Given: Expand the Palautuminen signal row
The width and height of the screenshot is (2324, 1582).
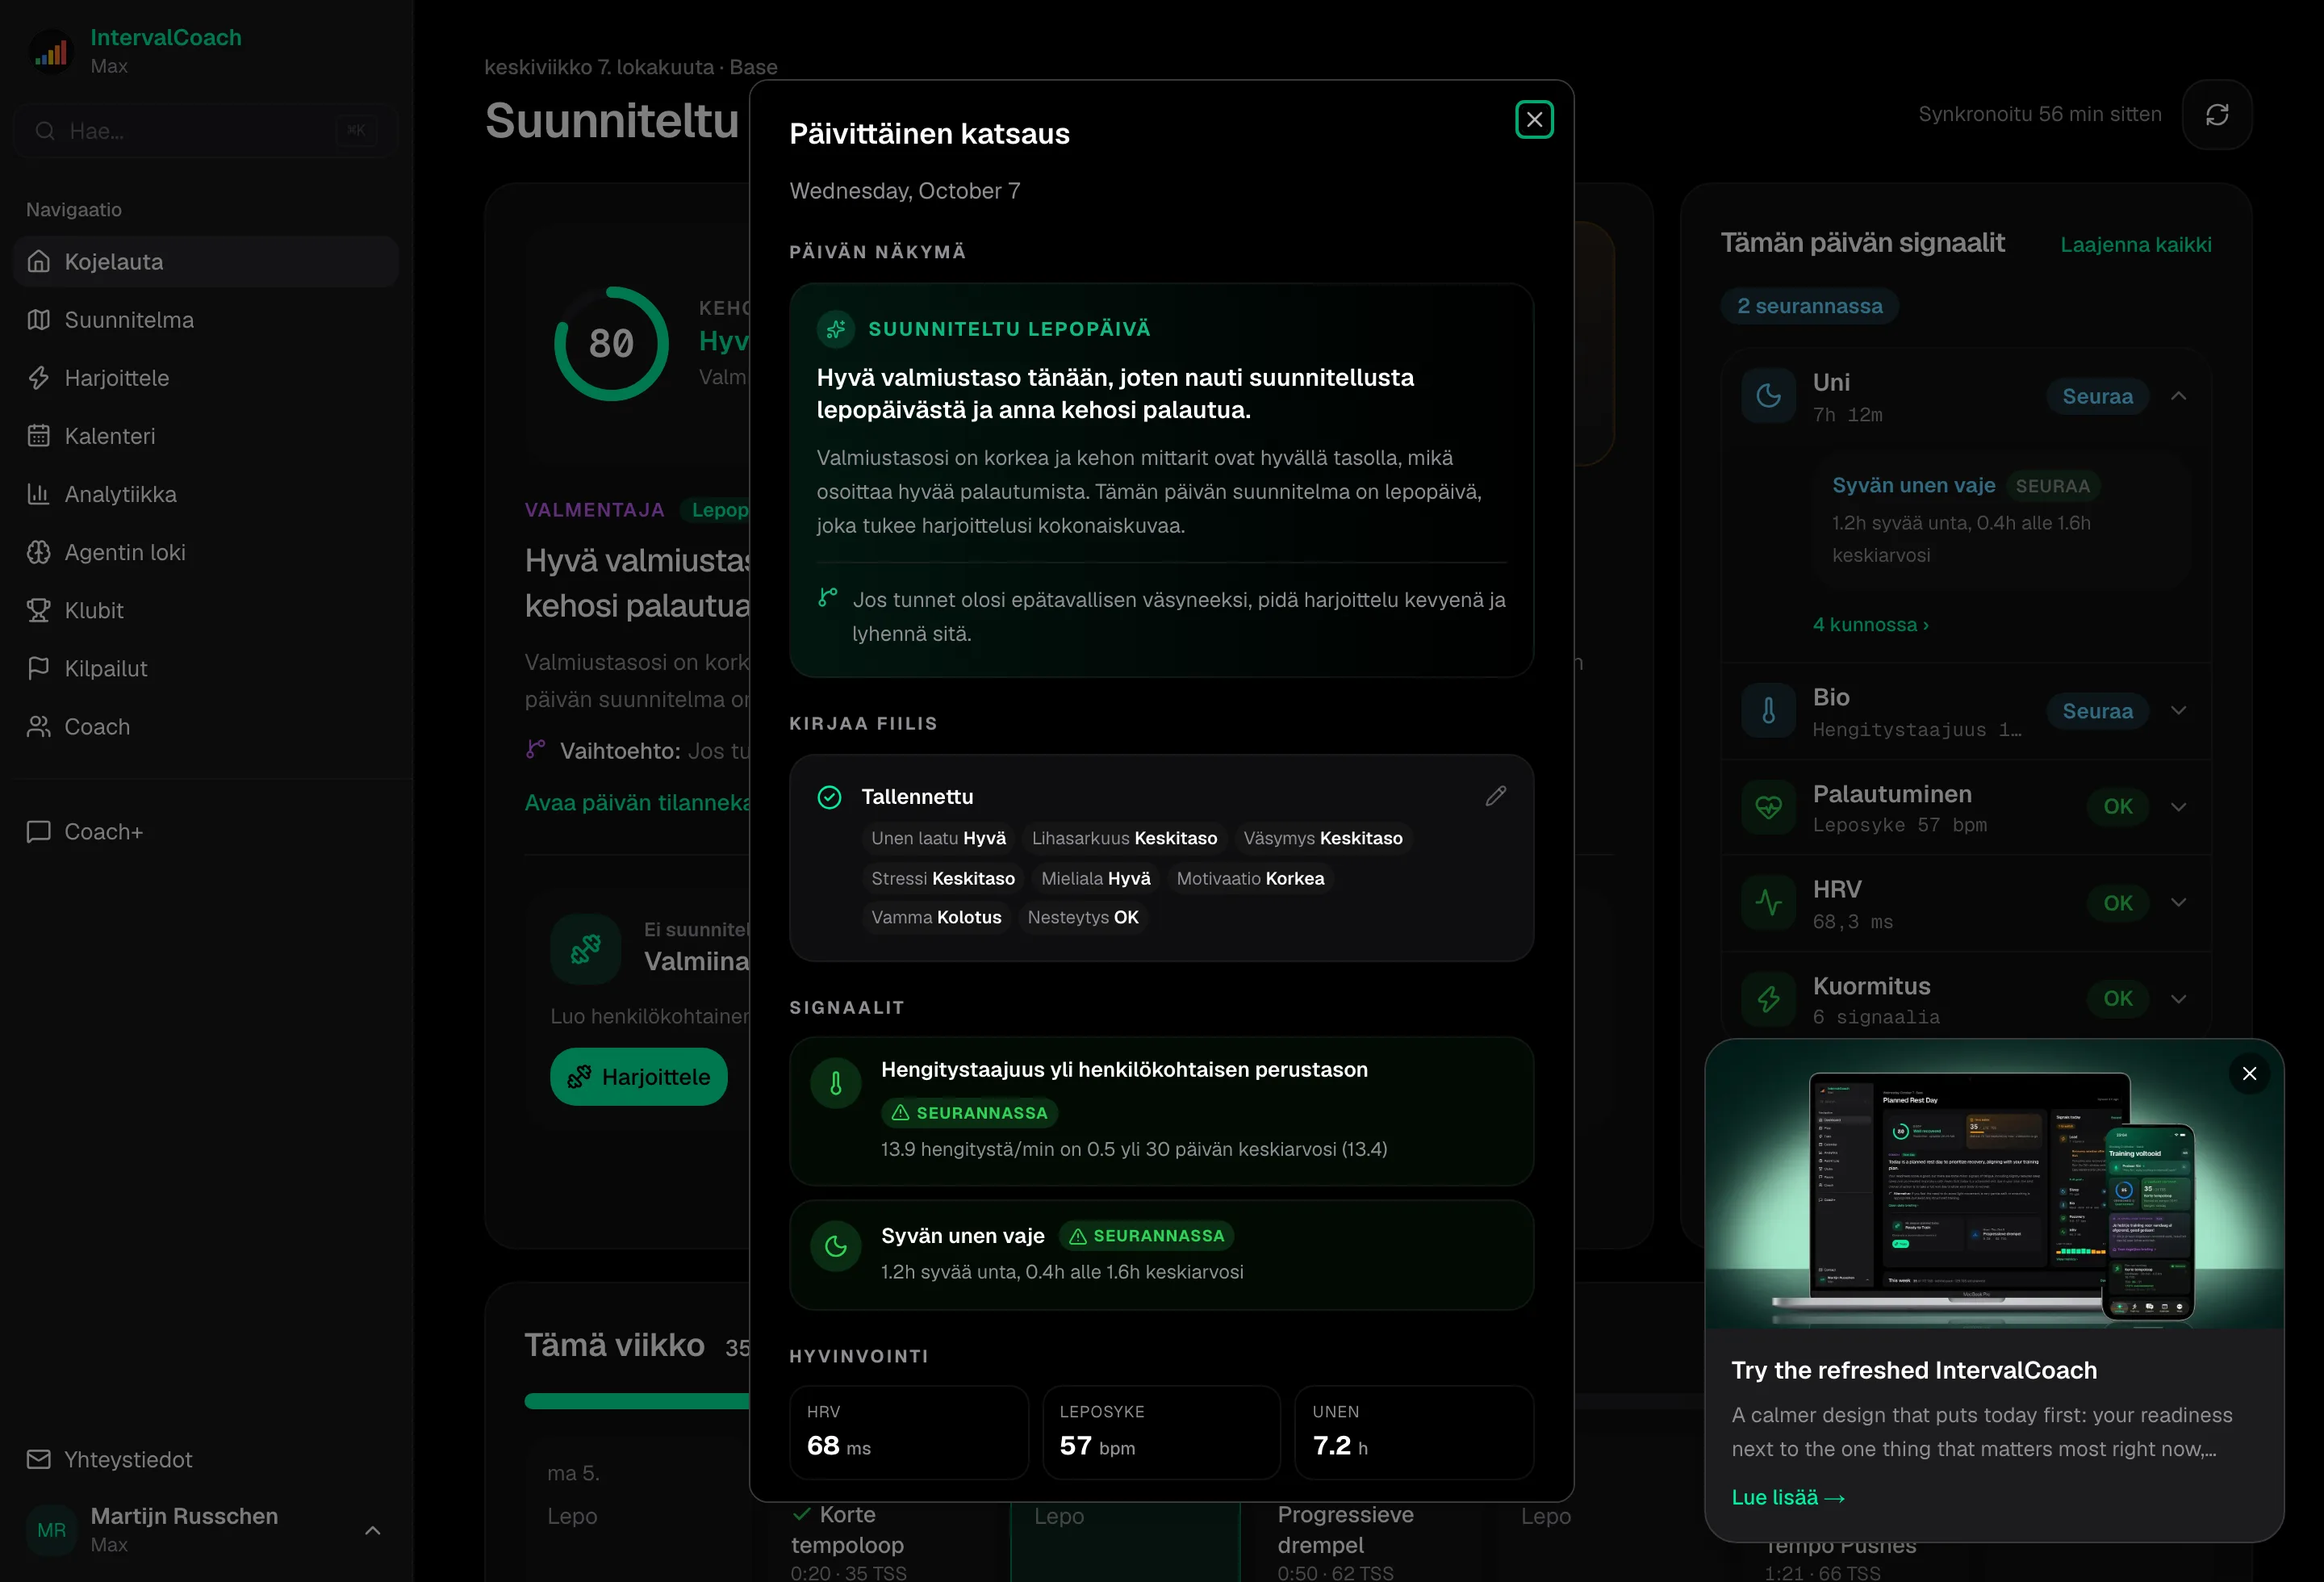Looking at the screenshot, I should (2178, 807).
